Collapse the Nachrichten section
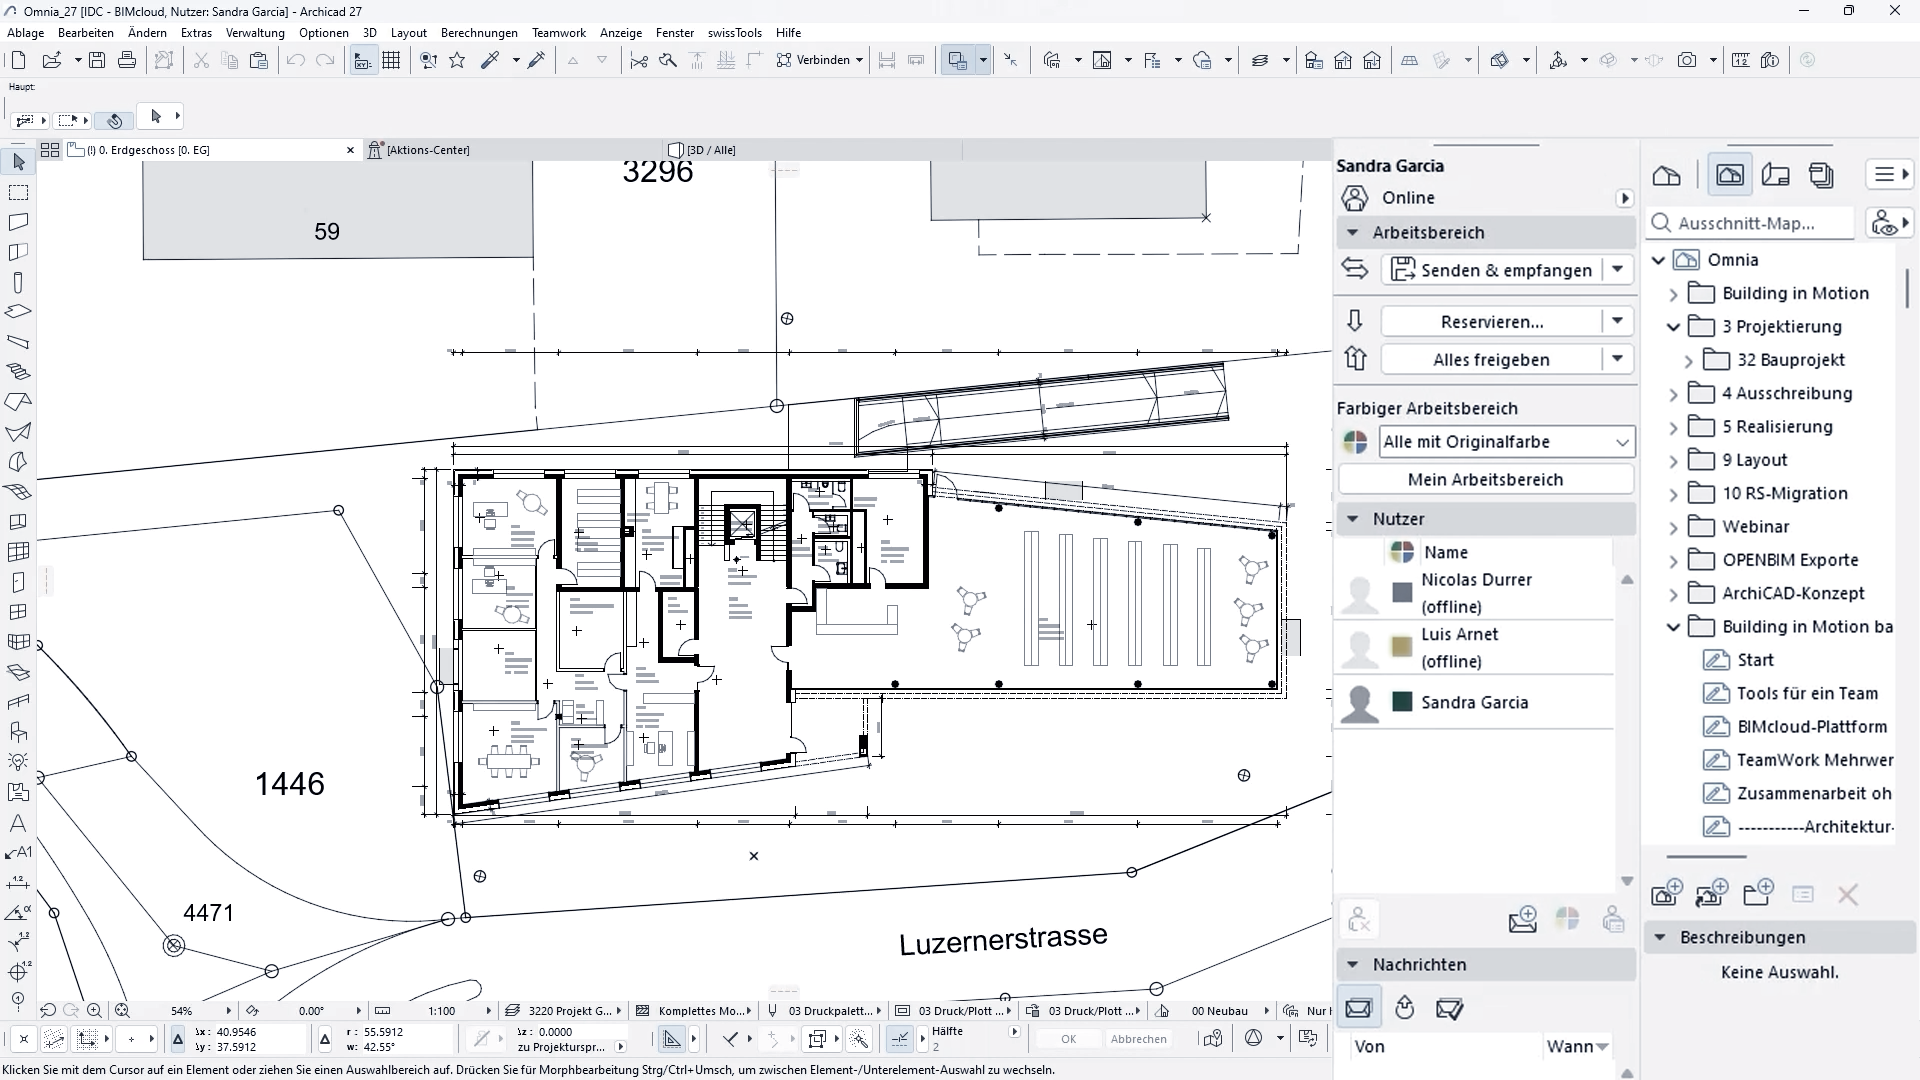The width and height of the screenshot is (1920, 1080). click(x=1353, y=964)
